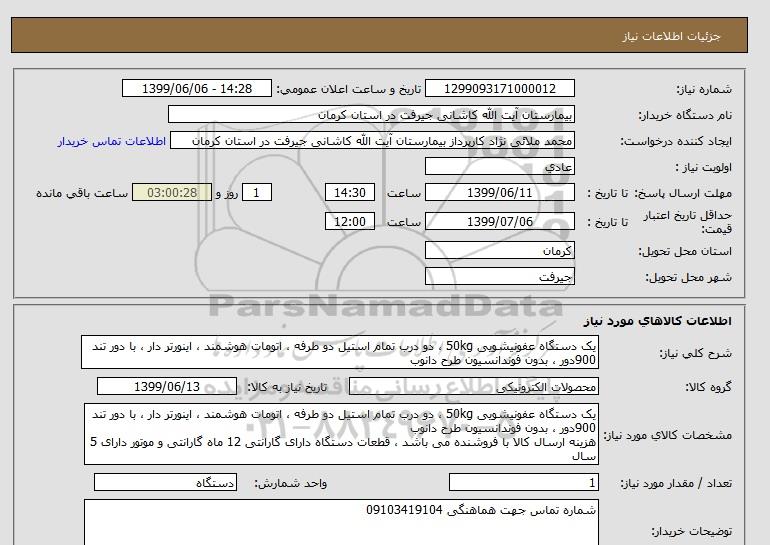Click the general need description text box
The image size is (770, 545).
[x=340, y=353]
